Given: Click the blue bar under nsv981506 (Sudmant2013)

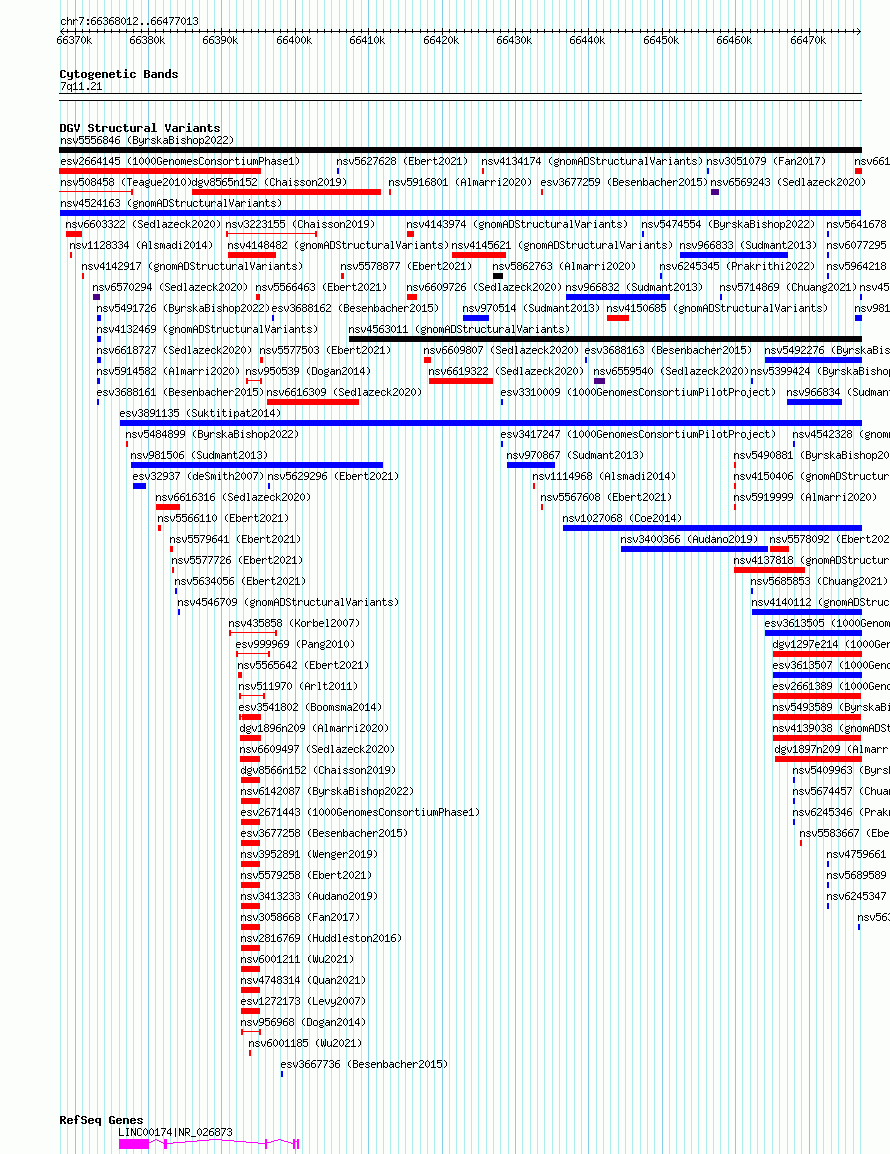Looking at the screenshot, I should [257, 465].
